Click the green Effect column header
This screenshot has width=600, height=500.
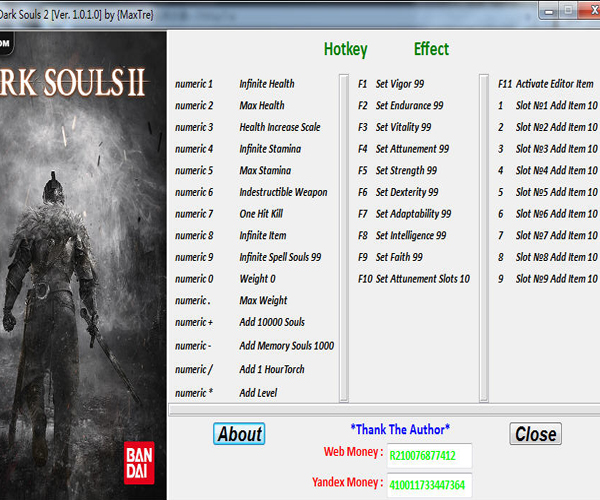click(x=431, y=49)
